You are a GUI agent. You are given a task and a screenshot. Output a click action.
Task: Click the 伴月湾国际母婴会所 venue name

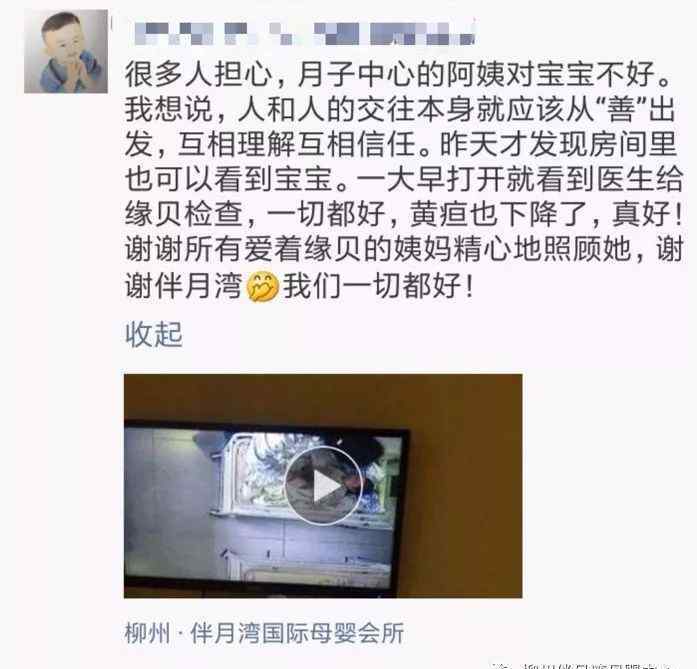click(297, 633)
